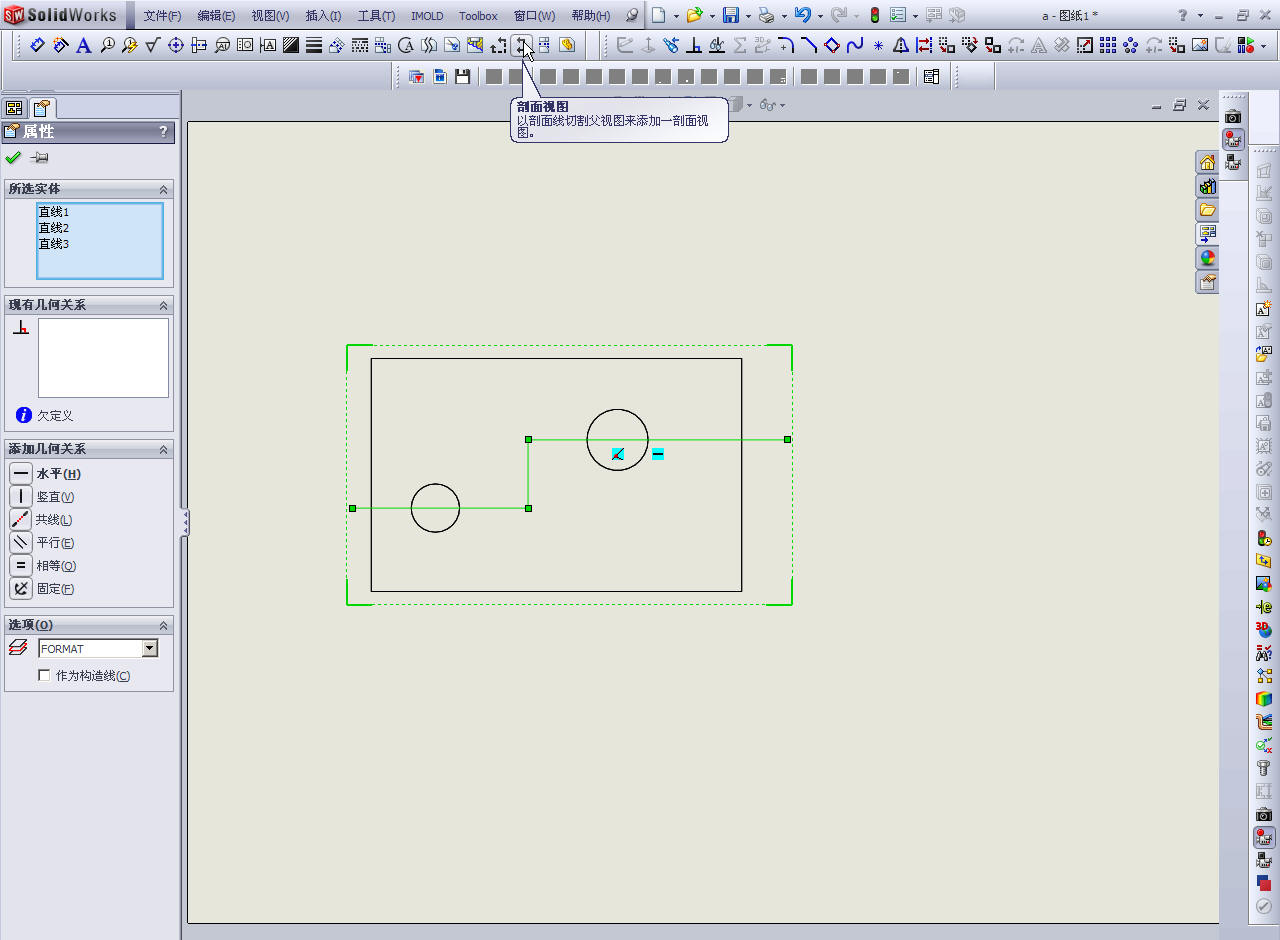Select the Datum Target tool
This screenshot has height=940, width=1280.
222,45
